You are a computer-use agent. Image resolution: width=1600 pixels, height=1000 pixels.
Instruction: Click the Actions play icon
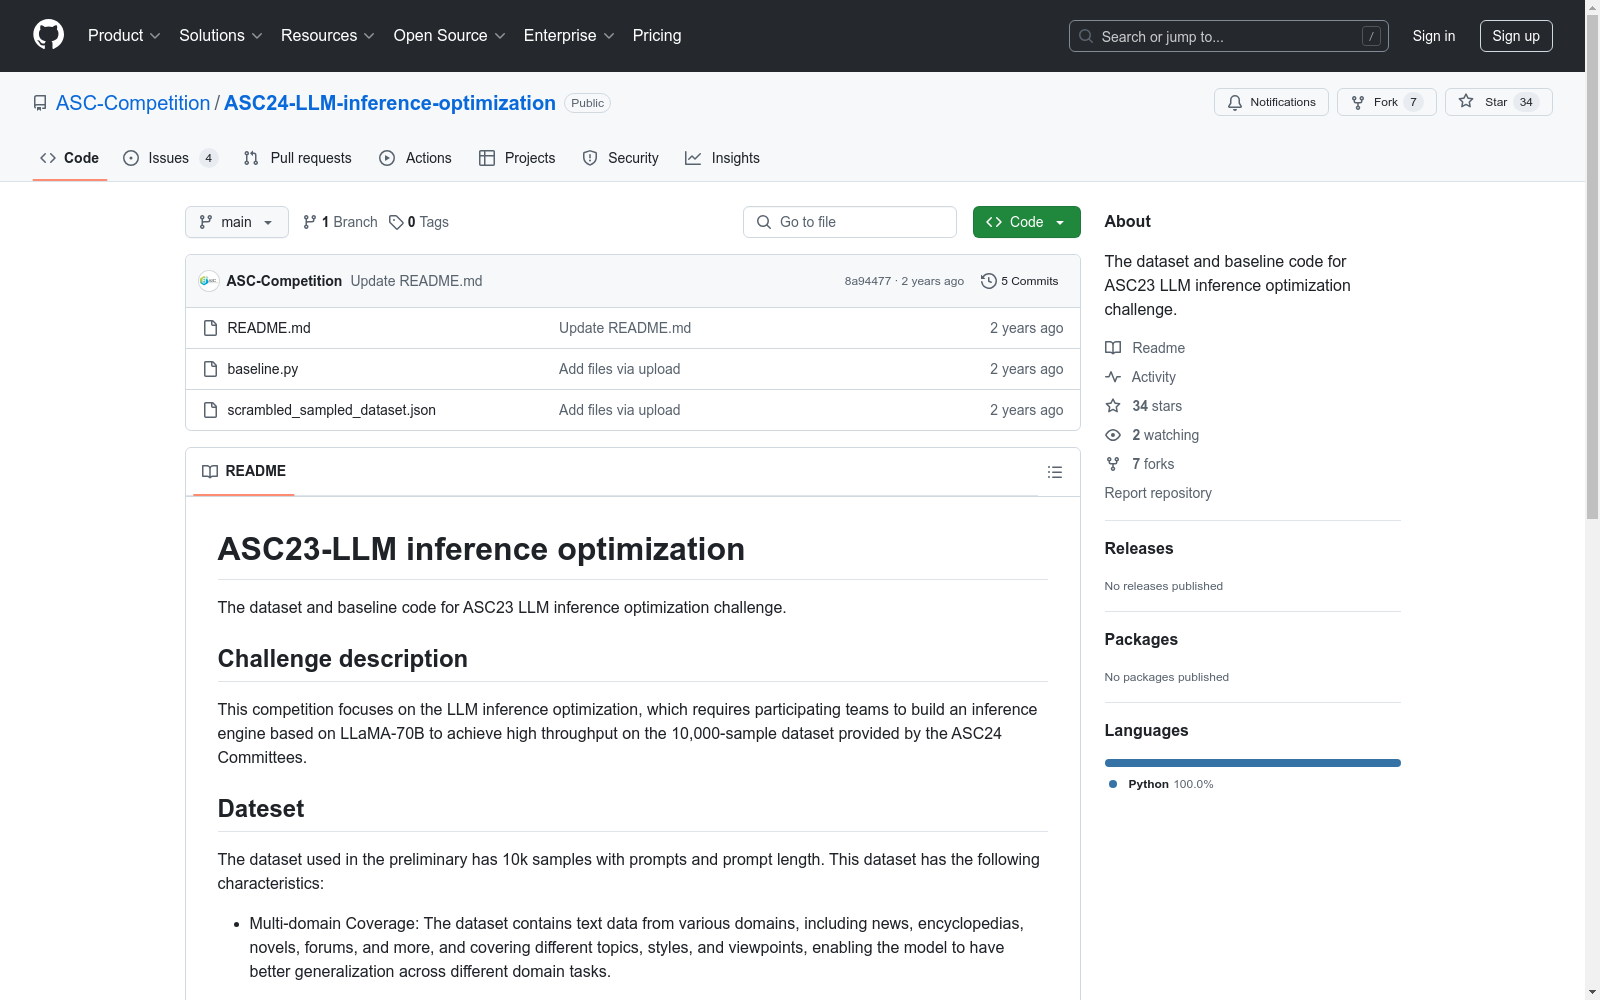click(x=387, y=158)
